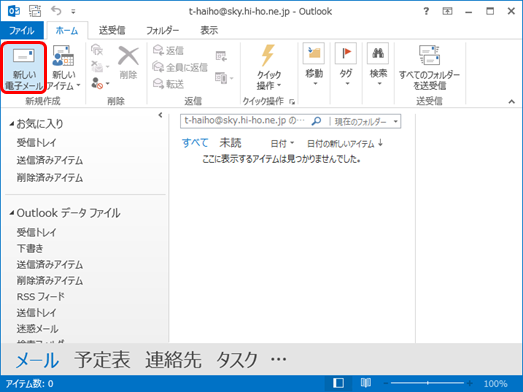Viewport: 523px width, 392px height.
Task: Click in the mailbox search field
Action: click(244, 121)
